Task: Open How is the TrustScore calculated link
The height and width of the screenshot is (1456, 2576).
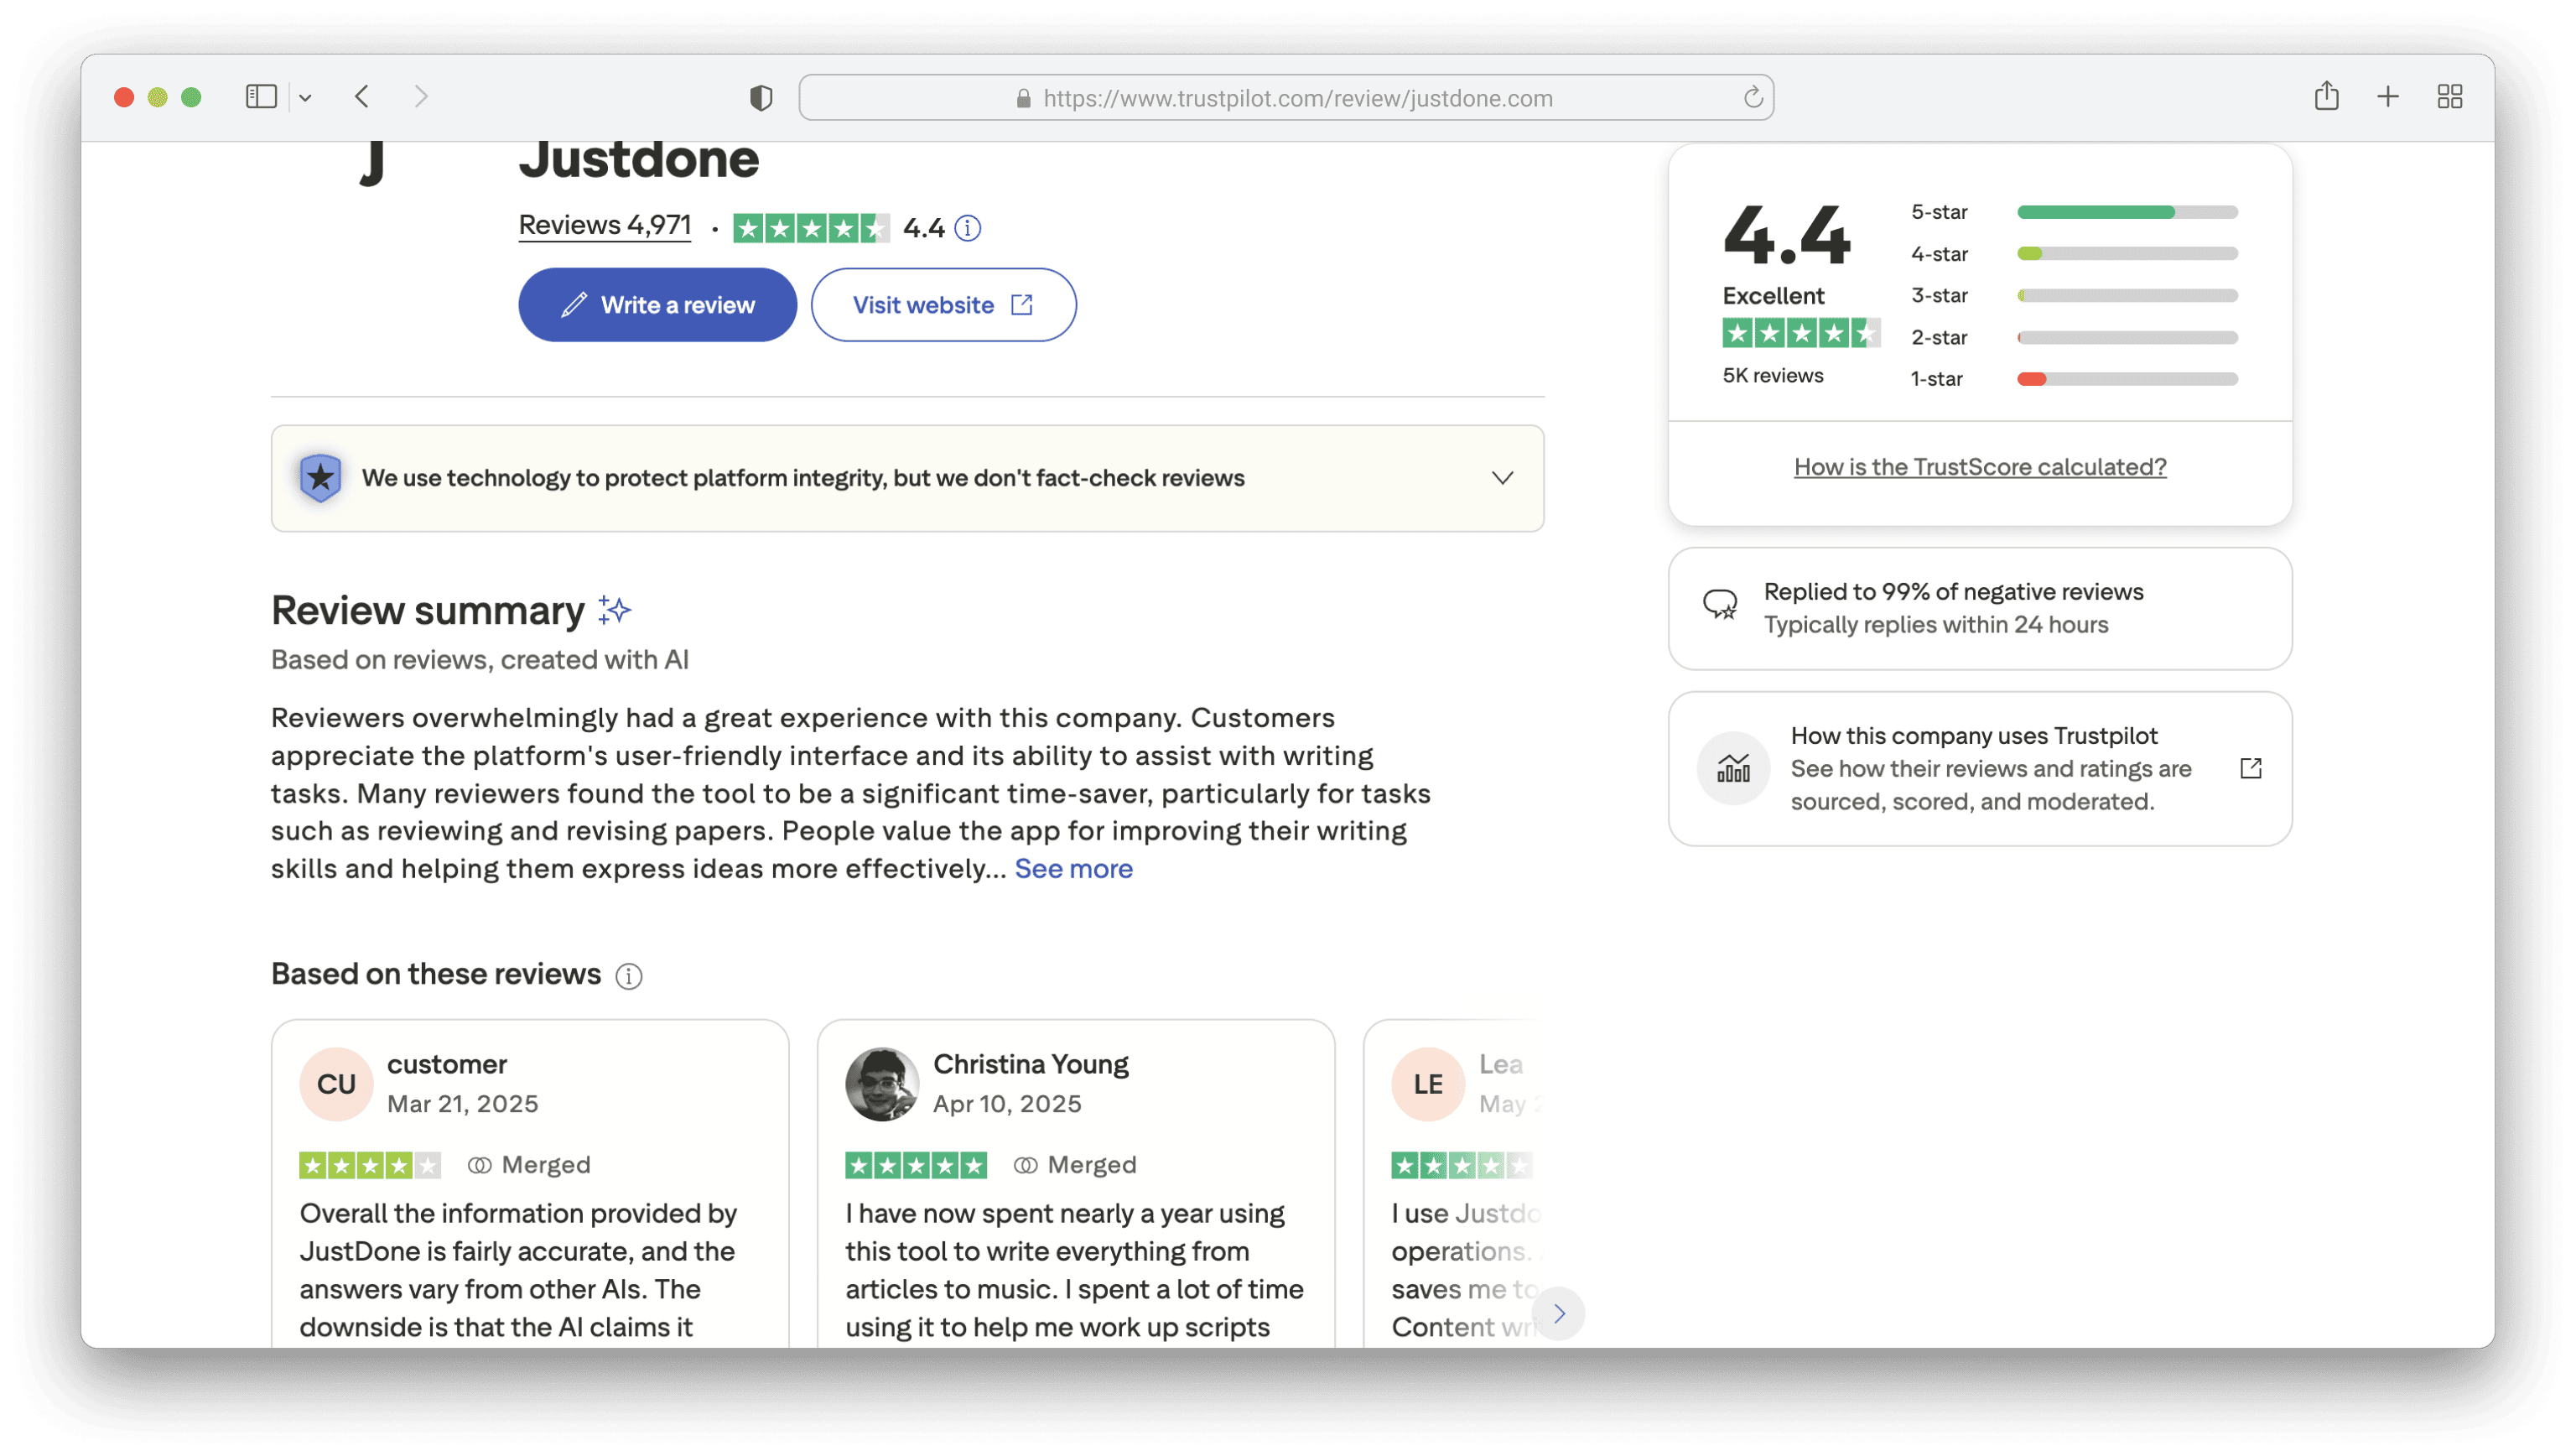Action: (x=1979, y=467)
